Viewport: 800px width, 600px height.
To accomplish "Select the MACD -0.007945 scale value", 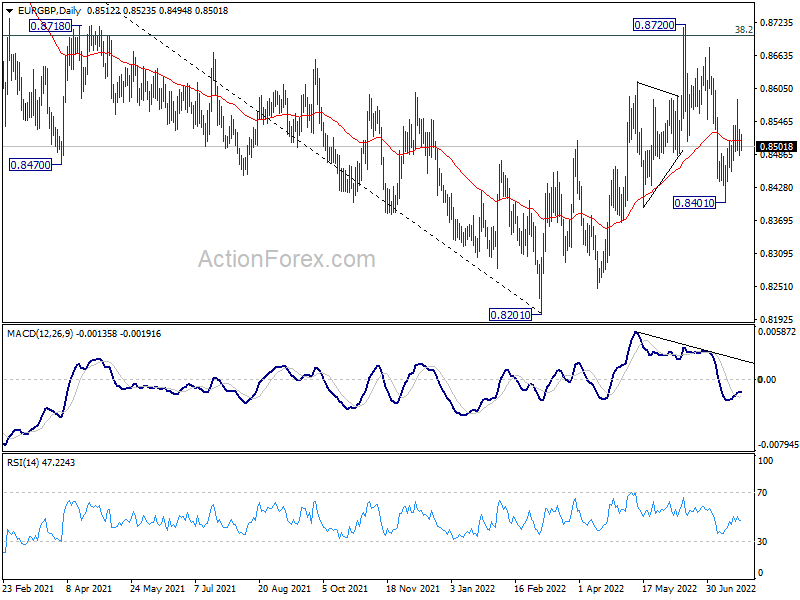I will click(x=778, y=445).
